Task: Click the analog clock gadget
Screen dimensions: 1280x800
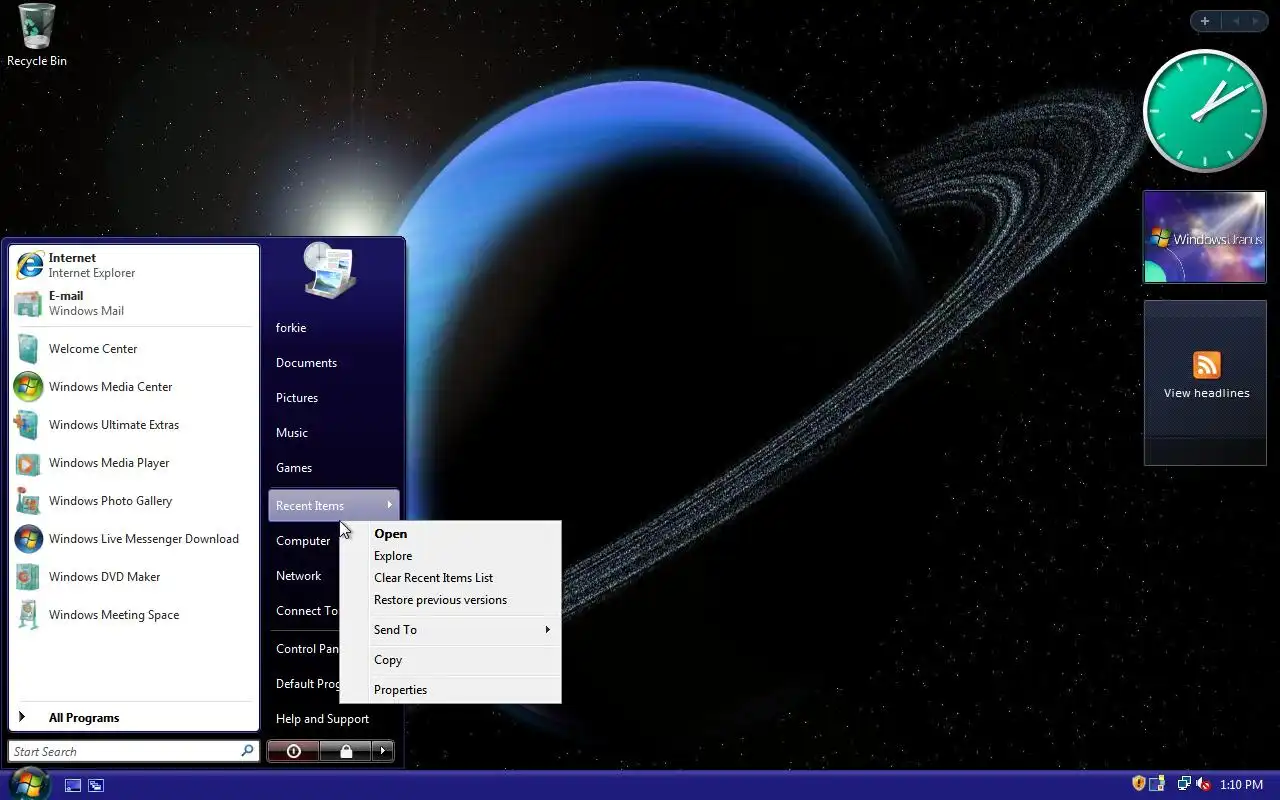Action: point(1205,111)
